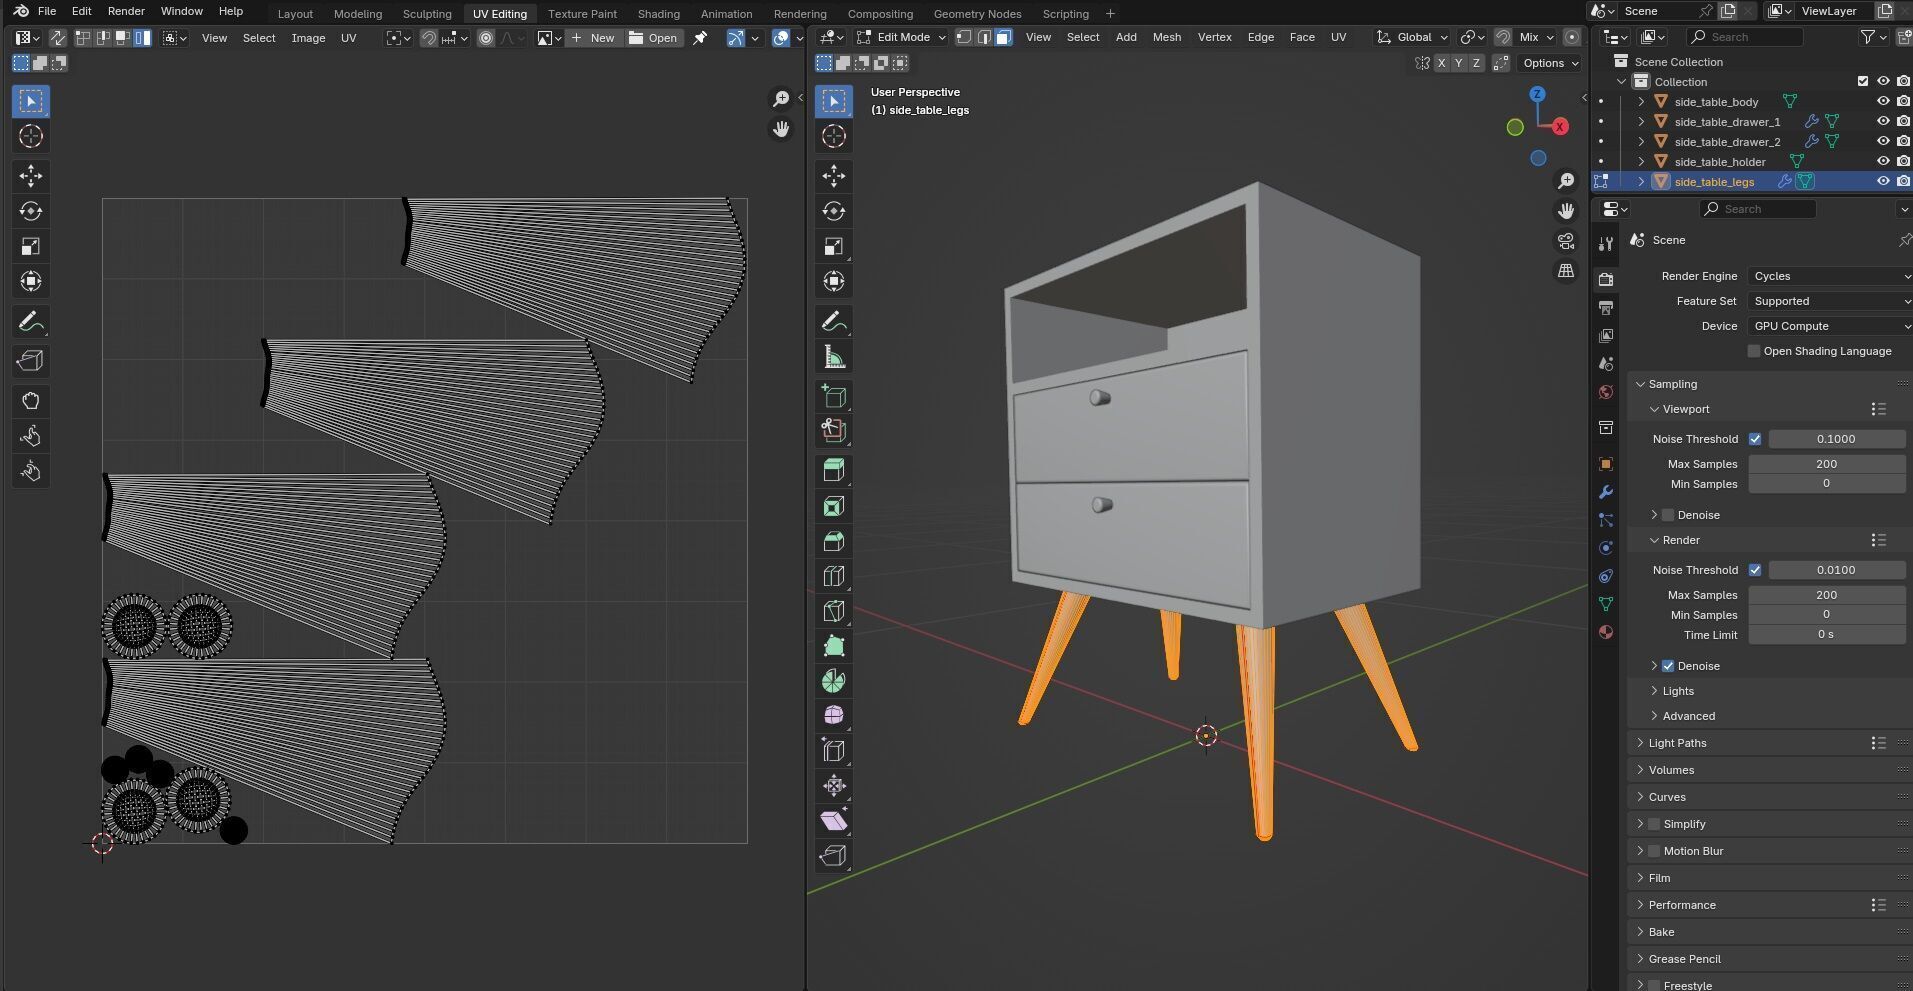Viewport: 1913px width, 991px height.
Task: Enable Simplify checkbox
Action: tap(1654, 824)
